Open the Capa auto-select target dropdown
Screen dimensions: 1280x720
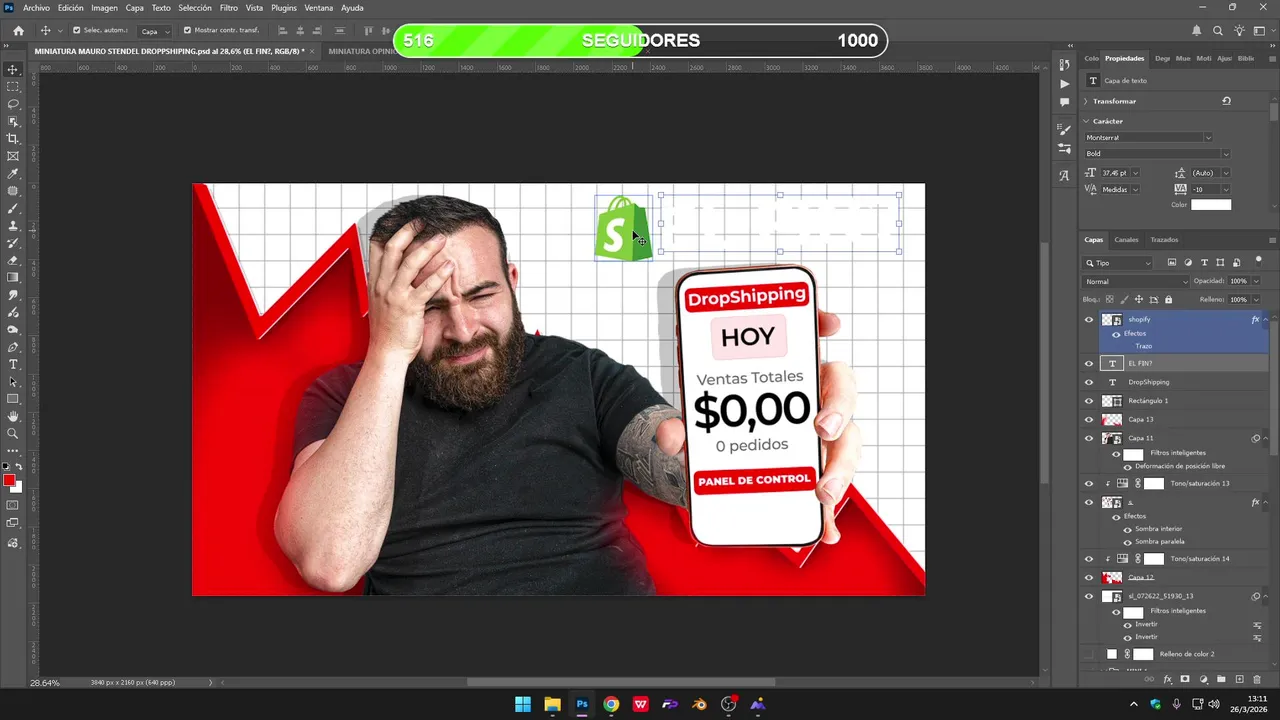154,31
